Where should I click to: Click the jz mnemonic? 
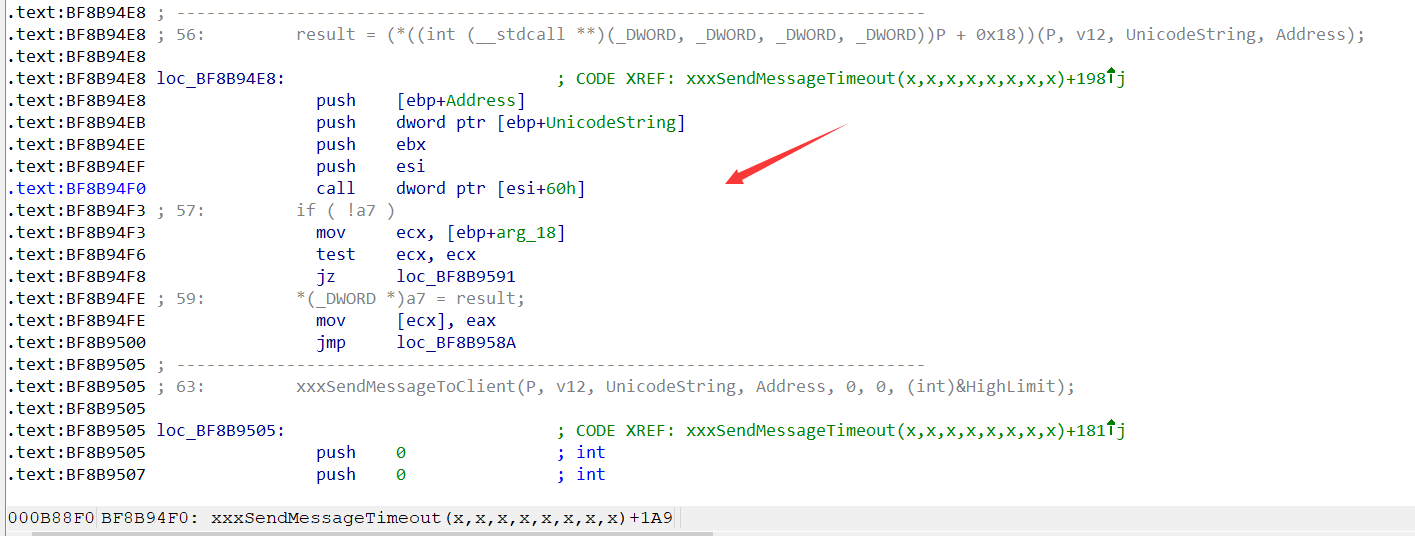click(326, 276)
